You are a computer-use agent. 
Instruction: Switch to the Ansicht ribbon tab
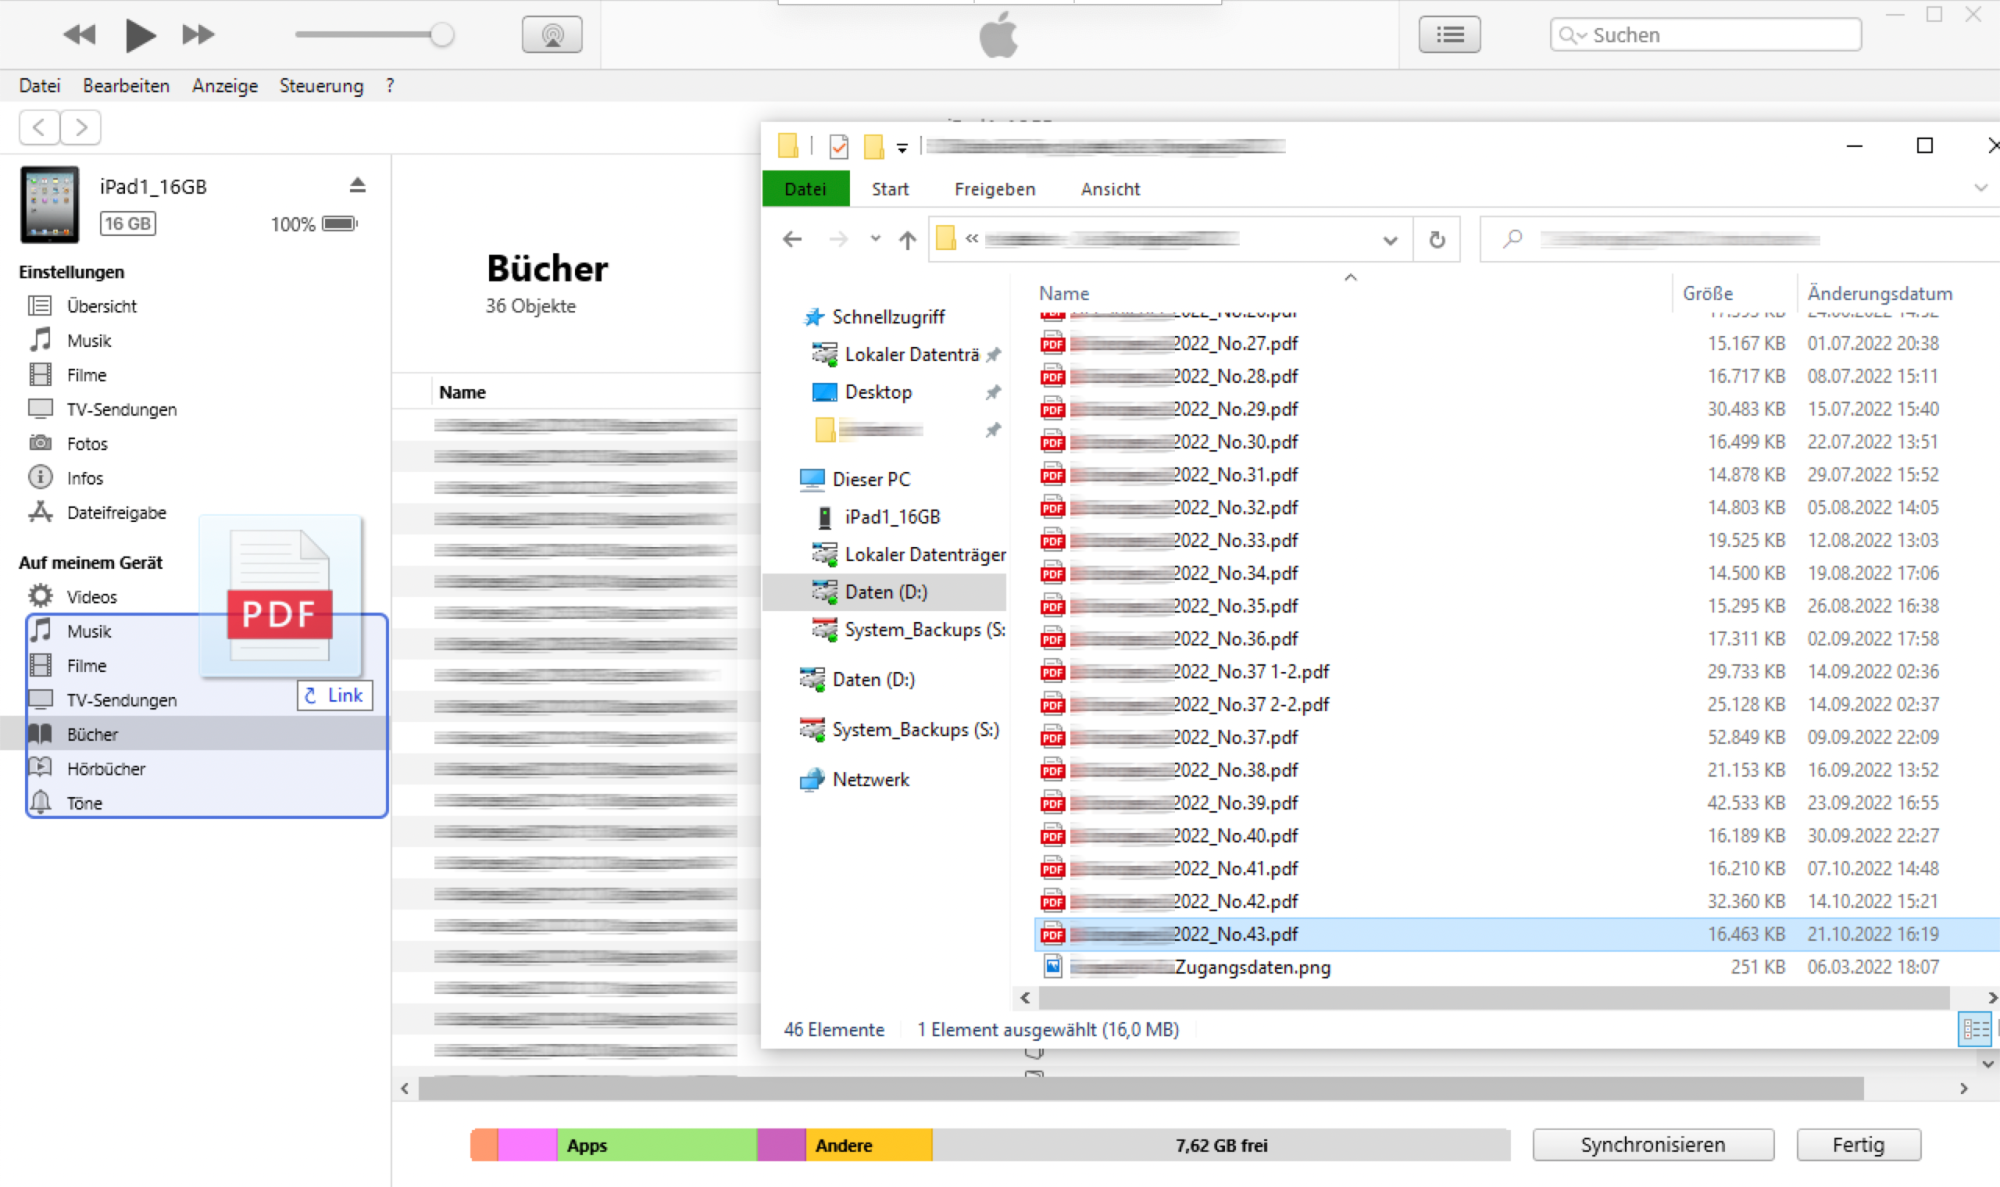1110,189
